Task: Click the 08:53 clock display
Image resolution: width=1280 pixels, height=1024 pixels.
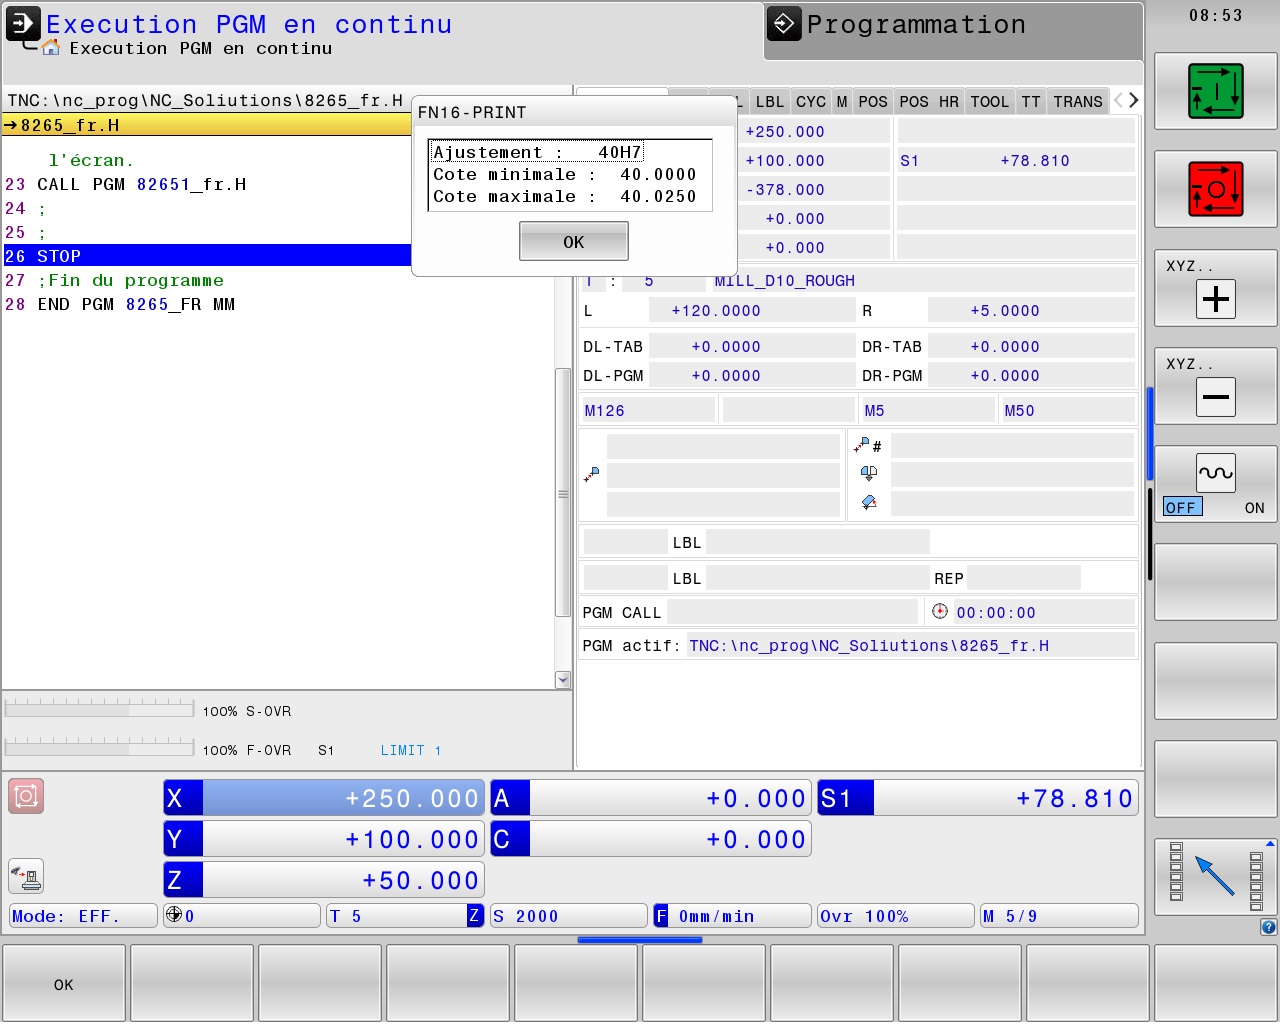Action: (1215, 15)
